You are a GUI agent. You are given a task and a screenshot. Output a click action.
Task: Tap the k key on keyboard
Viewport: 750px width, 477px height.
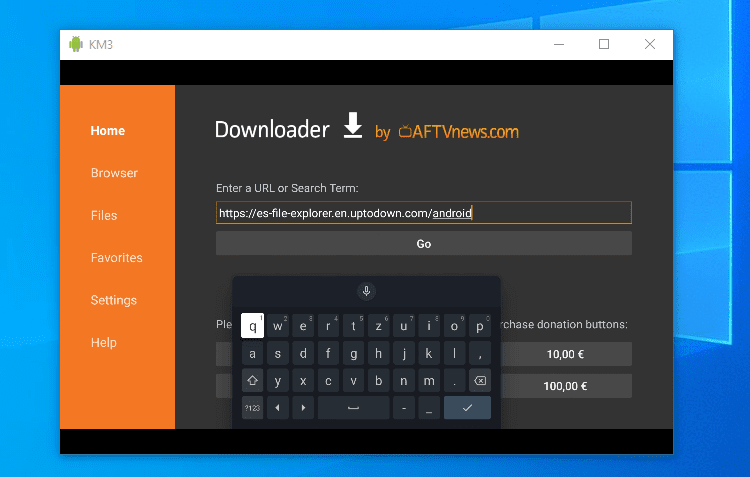coord(429,354)
